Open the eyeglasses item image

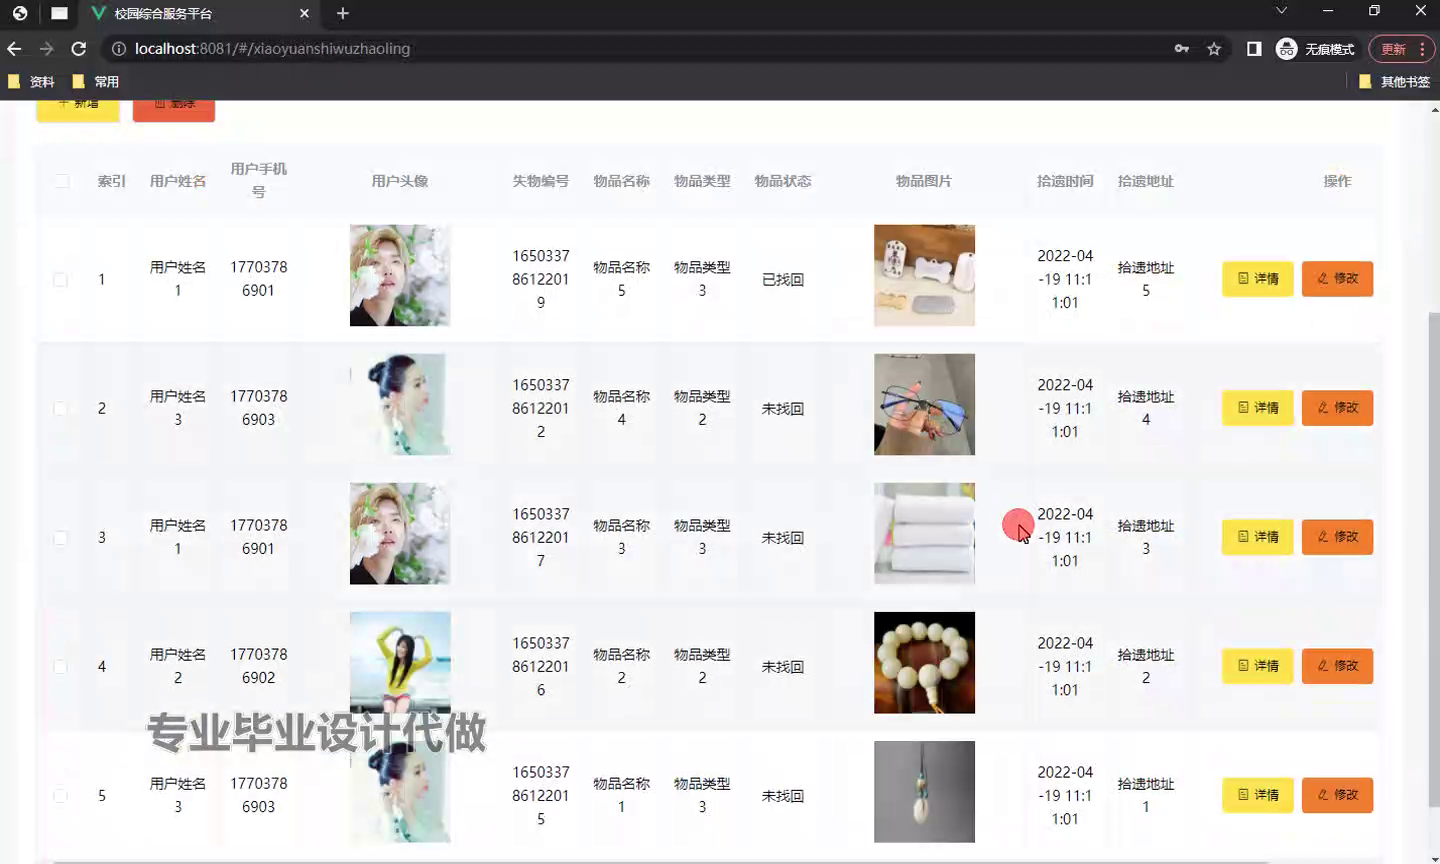(924, 404)
